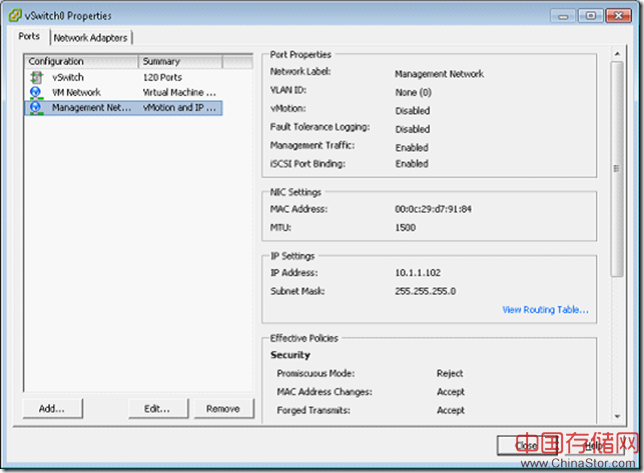Click the 120 Ports summary cell
The height and width of the screenshot is (473, 644).
coord(163,77)
